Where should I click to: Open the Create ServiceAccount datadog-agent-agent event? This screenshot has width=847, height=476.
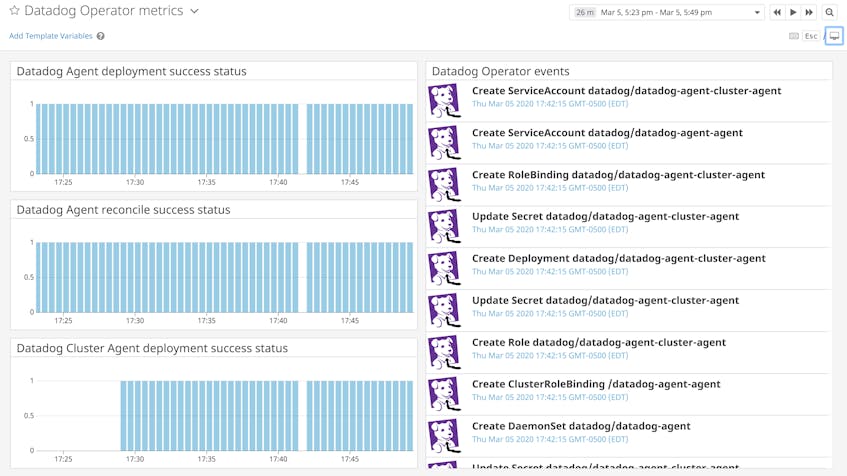(x=607, y=133)
